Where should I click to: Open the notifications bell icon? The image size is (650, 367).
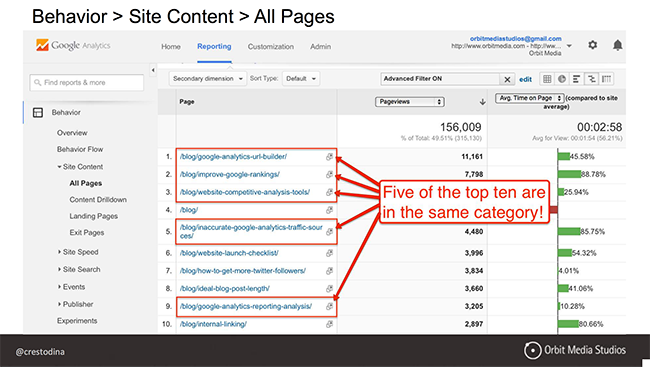(x=617, y=45)
